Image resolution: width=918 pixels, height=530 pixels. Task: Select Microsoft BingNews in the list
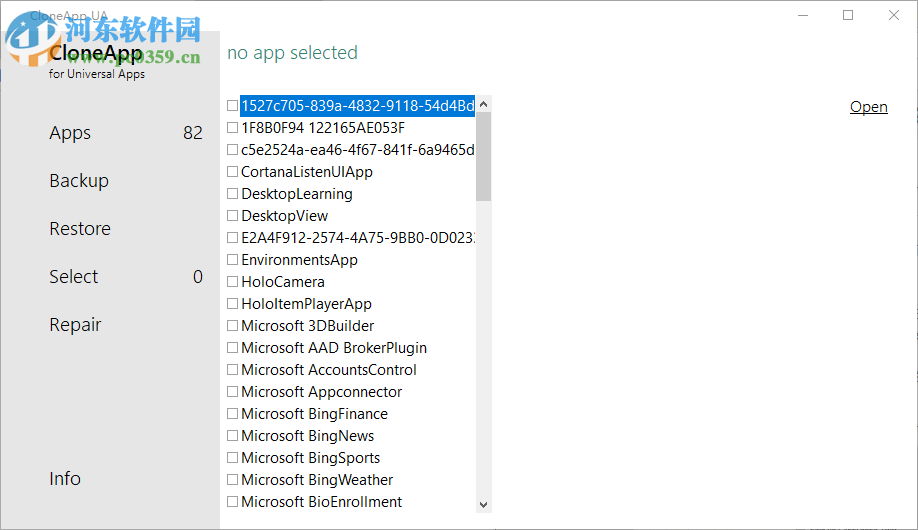(x=307, y=436)
